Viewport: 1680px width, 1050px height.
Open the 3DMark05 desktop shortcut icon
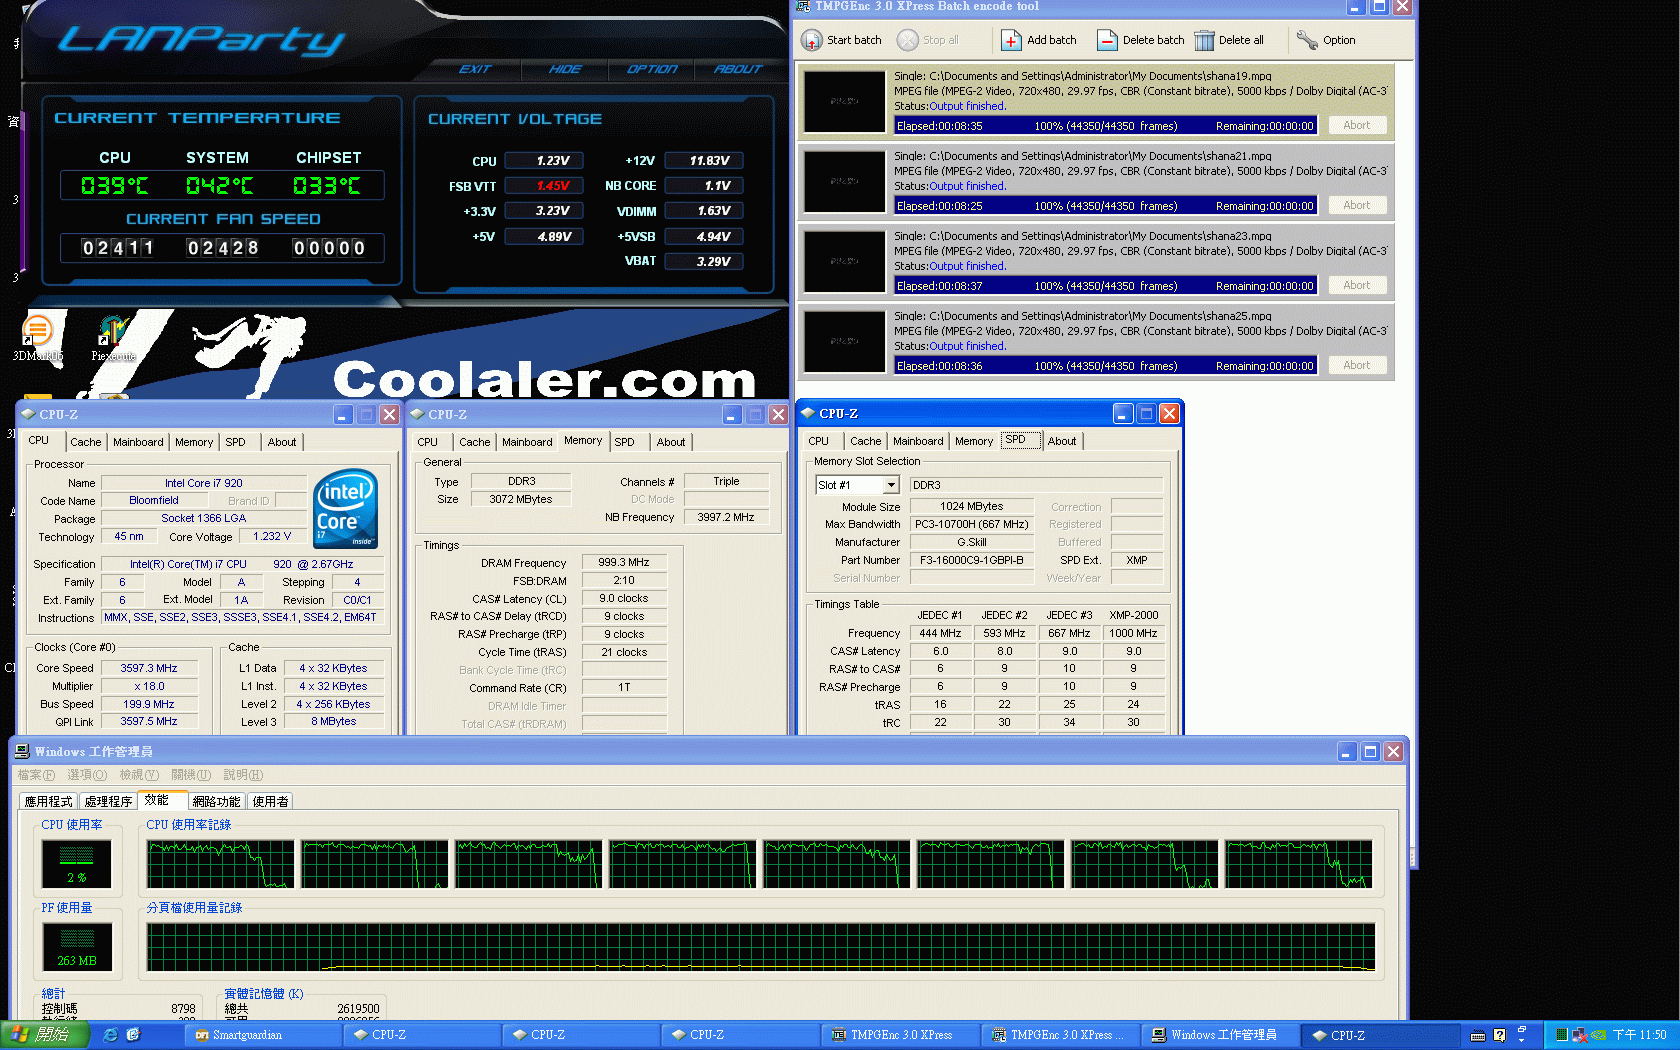pyautogui.click(x=37, y=329)
